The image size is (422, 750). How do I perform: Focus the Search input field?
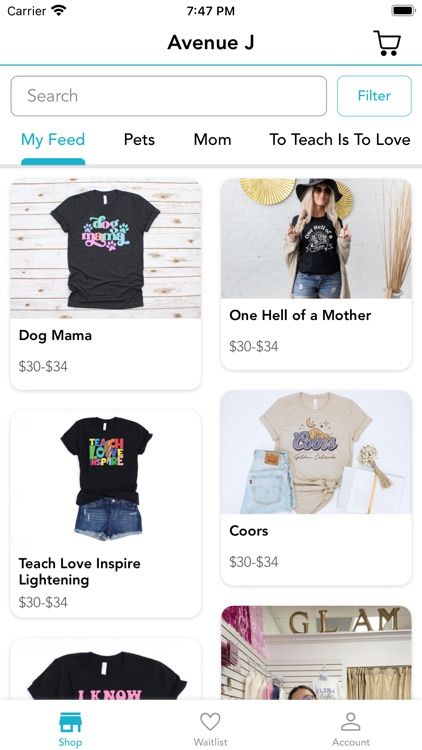(168, 96)
